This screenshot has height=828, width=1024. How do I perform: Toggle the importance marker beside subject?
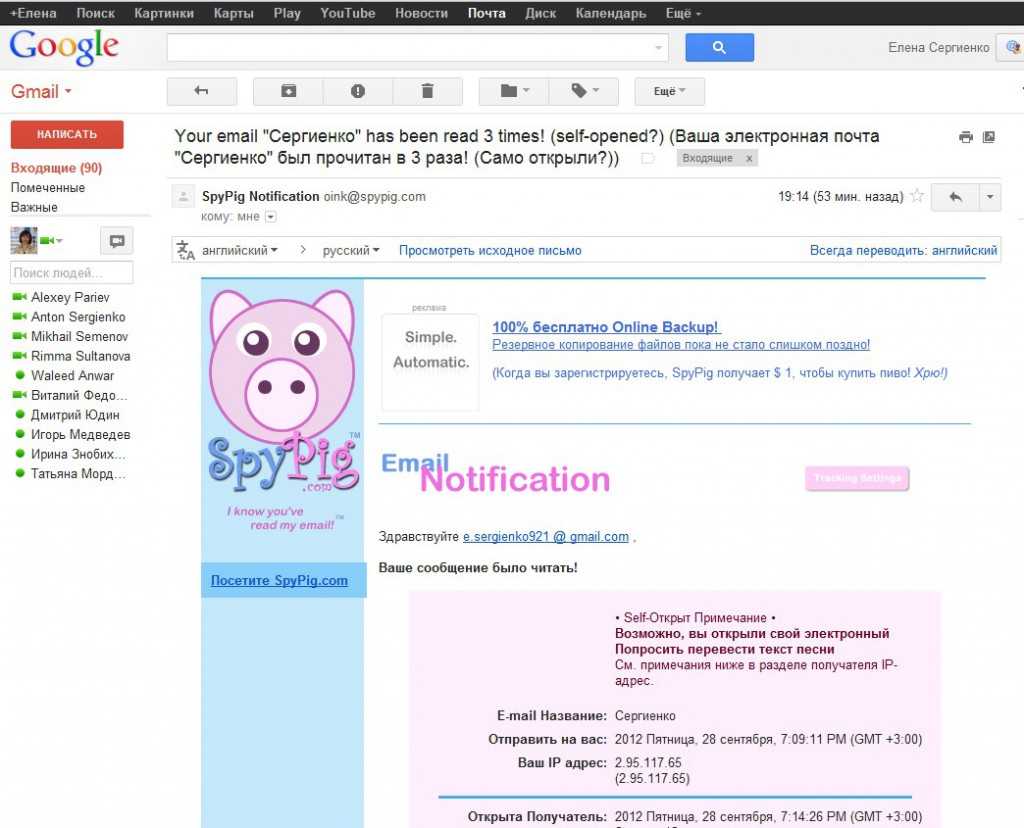648,159
